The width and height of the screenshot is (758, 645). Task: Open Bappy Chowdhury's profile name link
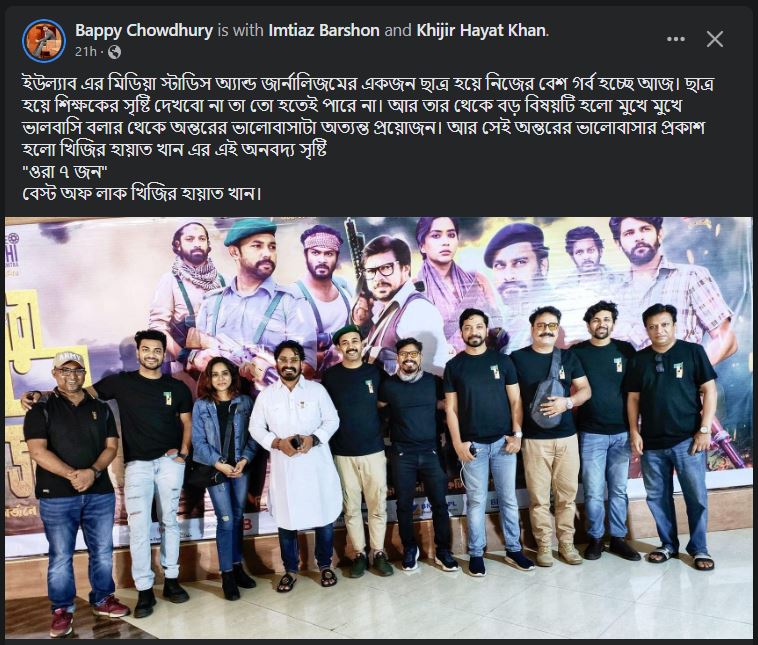click(x=144, y=30)
